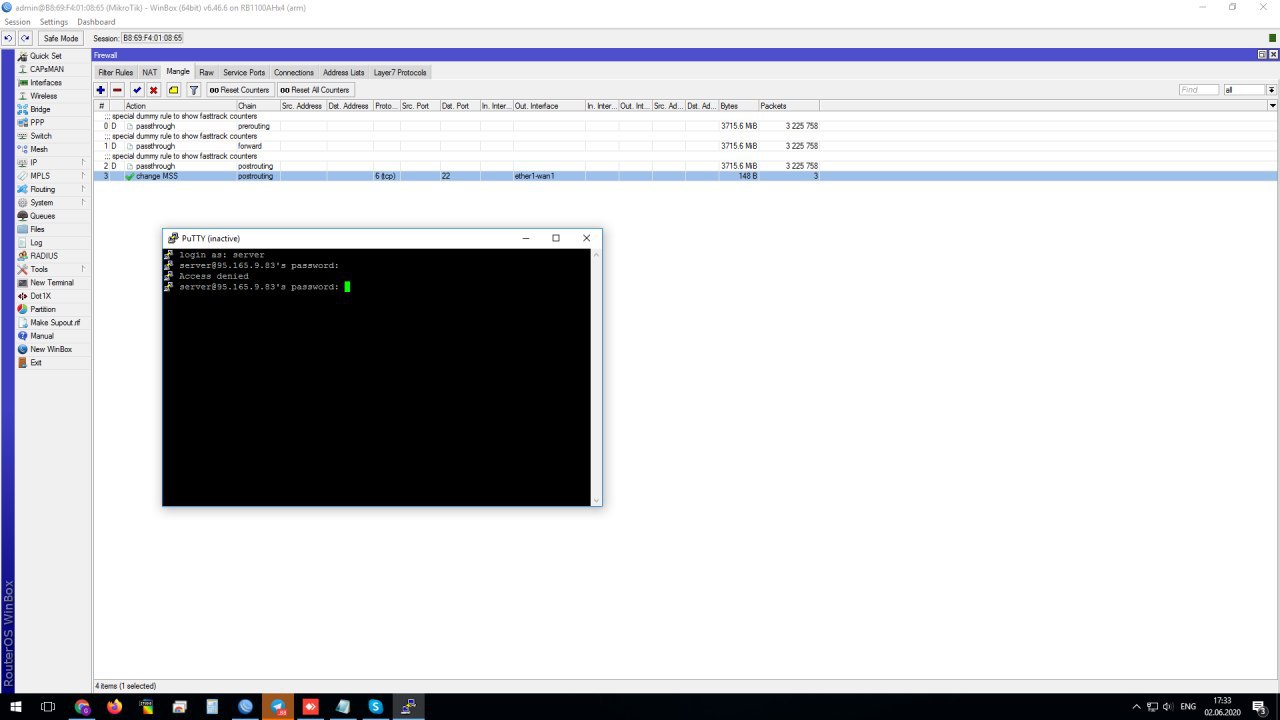1280x720 pixels.
Task: Click Reset All Counters button
Action: coord(315,90)
